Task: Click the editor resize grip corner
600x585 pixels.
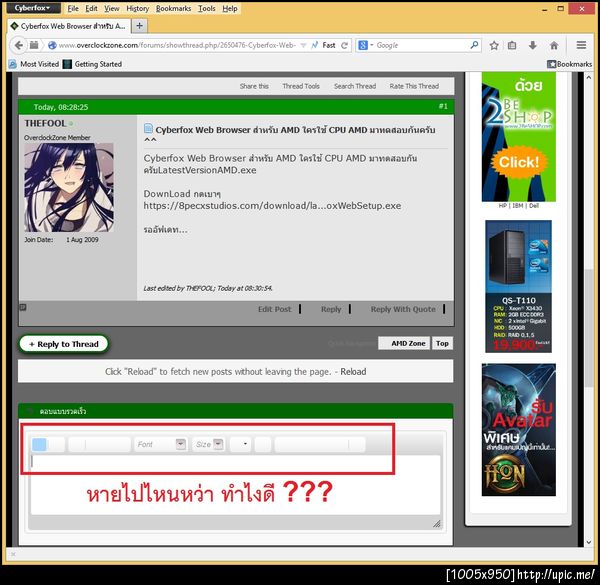Action: 437,523
